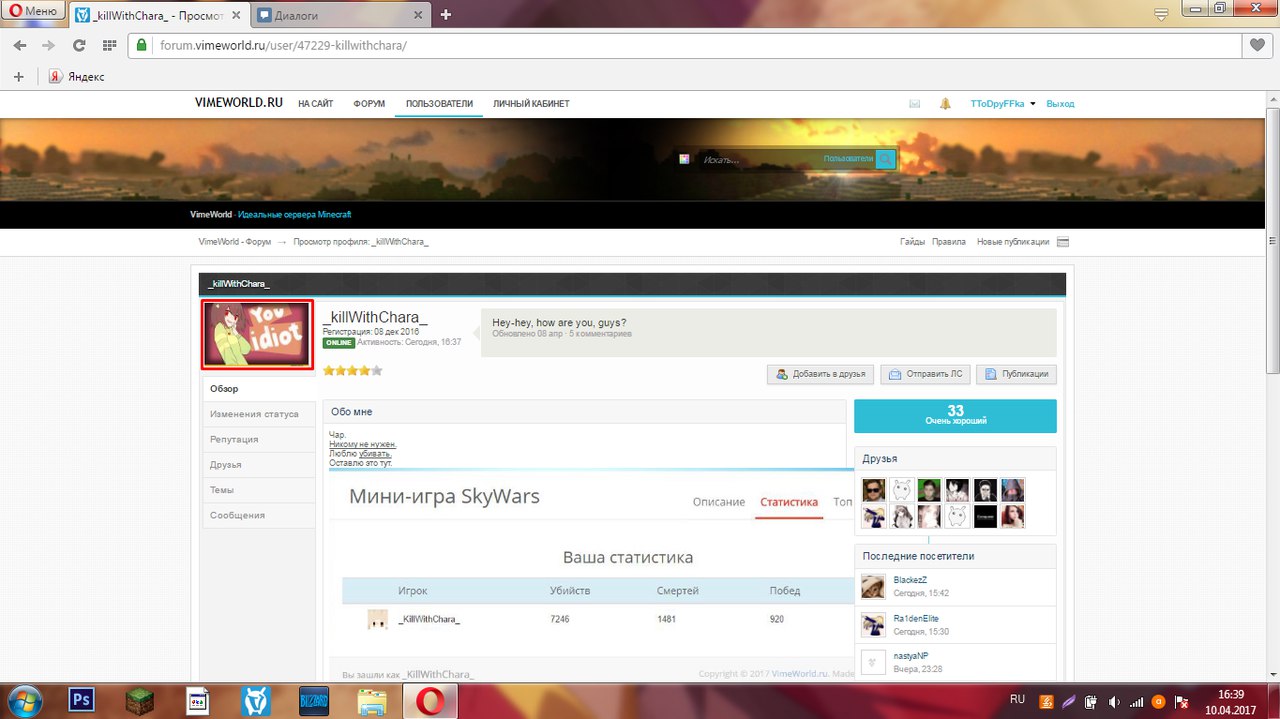Click the green padlock security icon
Viewport: 1280px width, 719px height.
142,45
